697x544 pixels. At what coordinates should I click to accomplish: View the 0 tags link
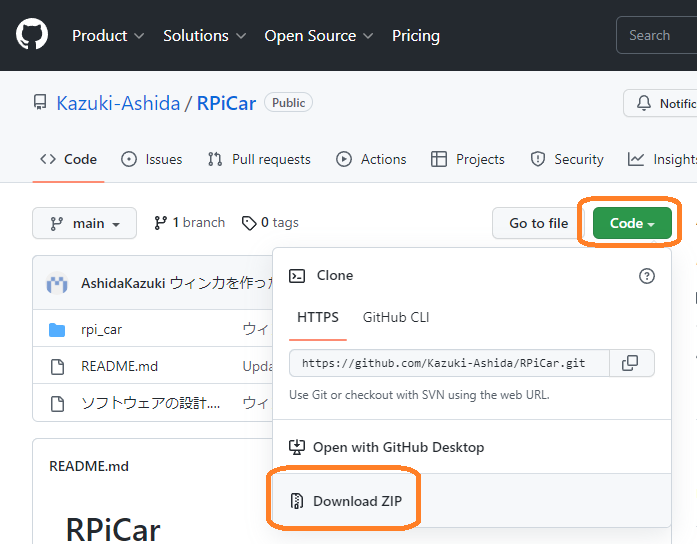pos(270,222)
